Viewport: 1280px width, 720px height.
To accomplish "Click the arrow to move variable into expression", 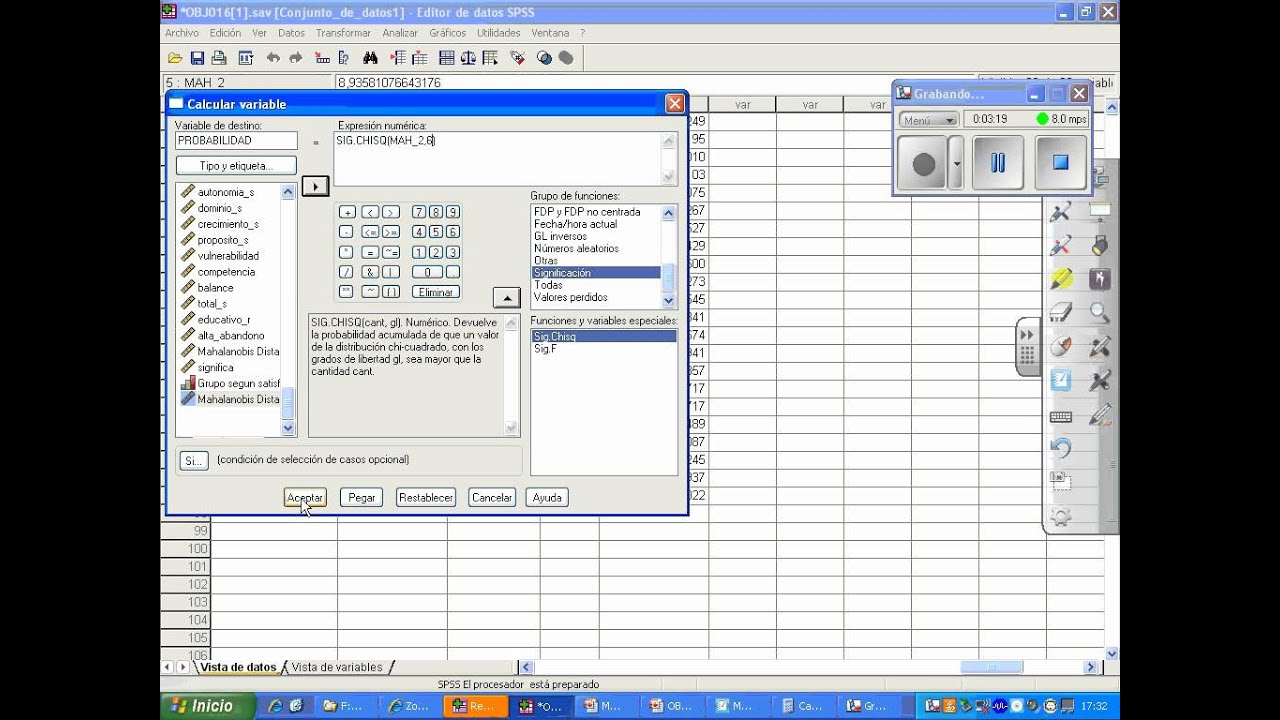I will point(315,186).
